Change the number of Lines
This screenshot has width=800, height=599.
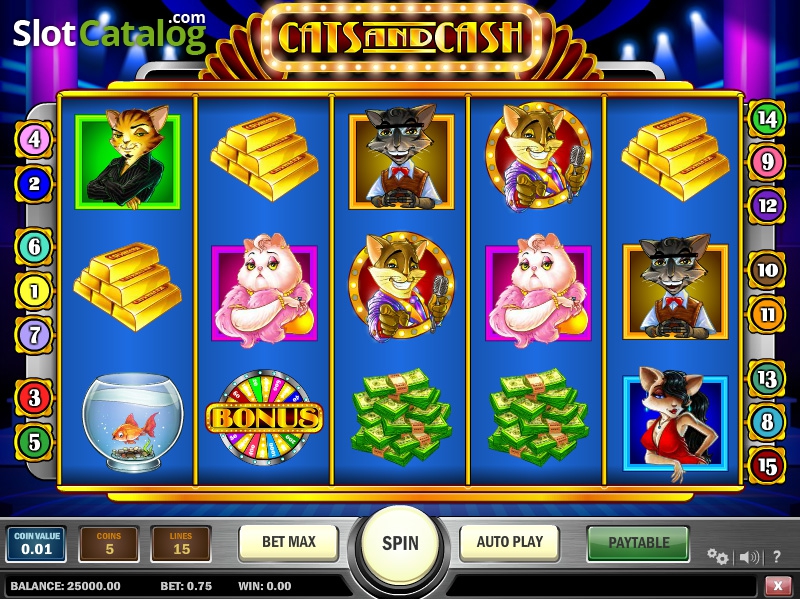pos(181,544)
